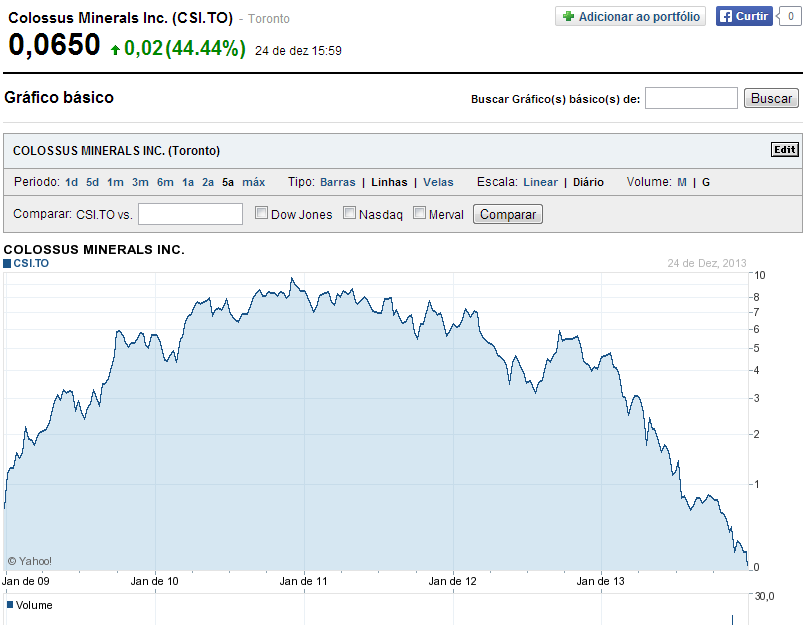Click the Jan de 13 axis label

[x=600, y=581]
